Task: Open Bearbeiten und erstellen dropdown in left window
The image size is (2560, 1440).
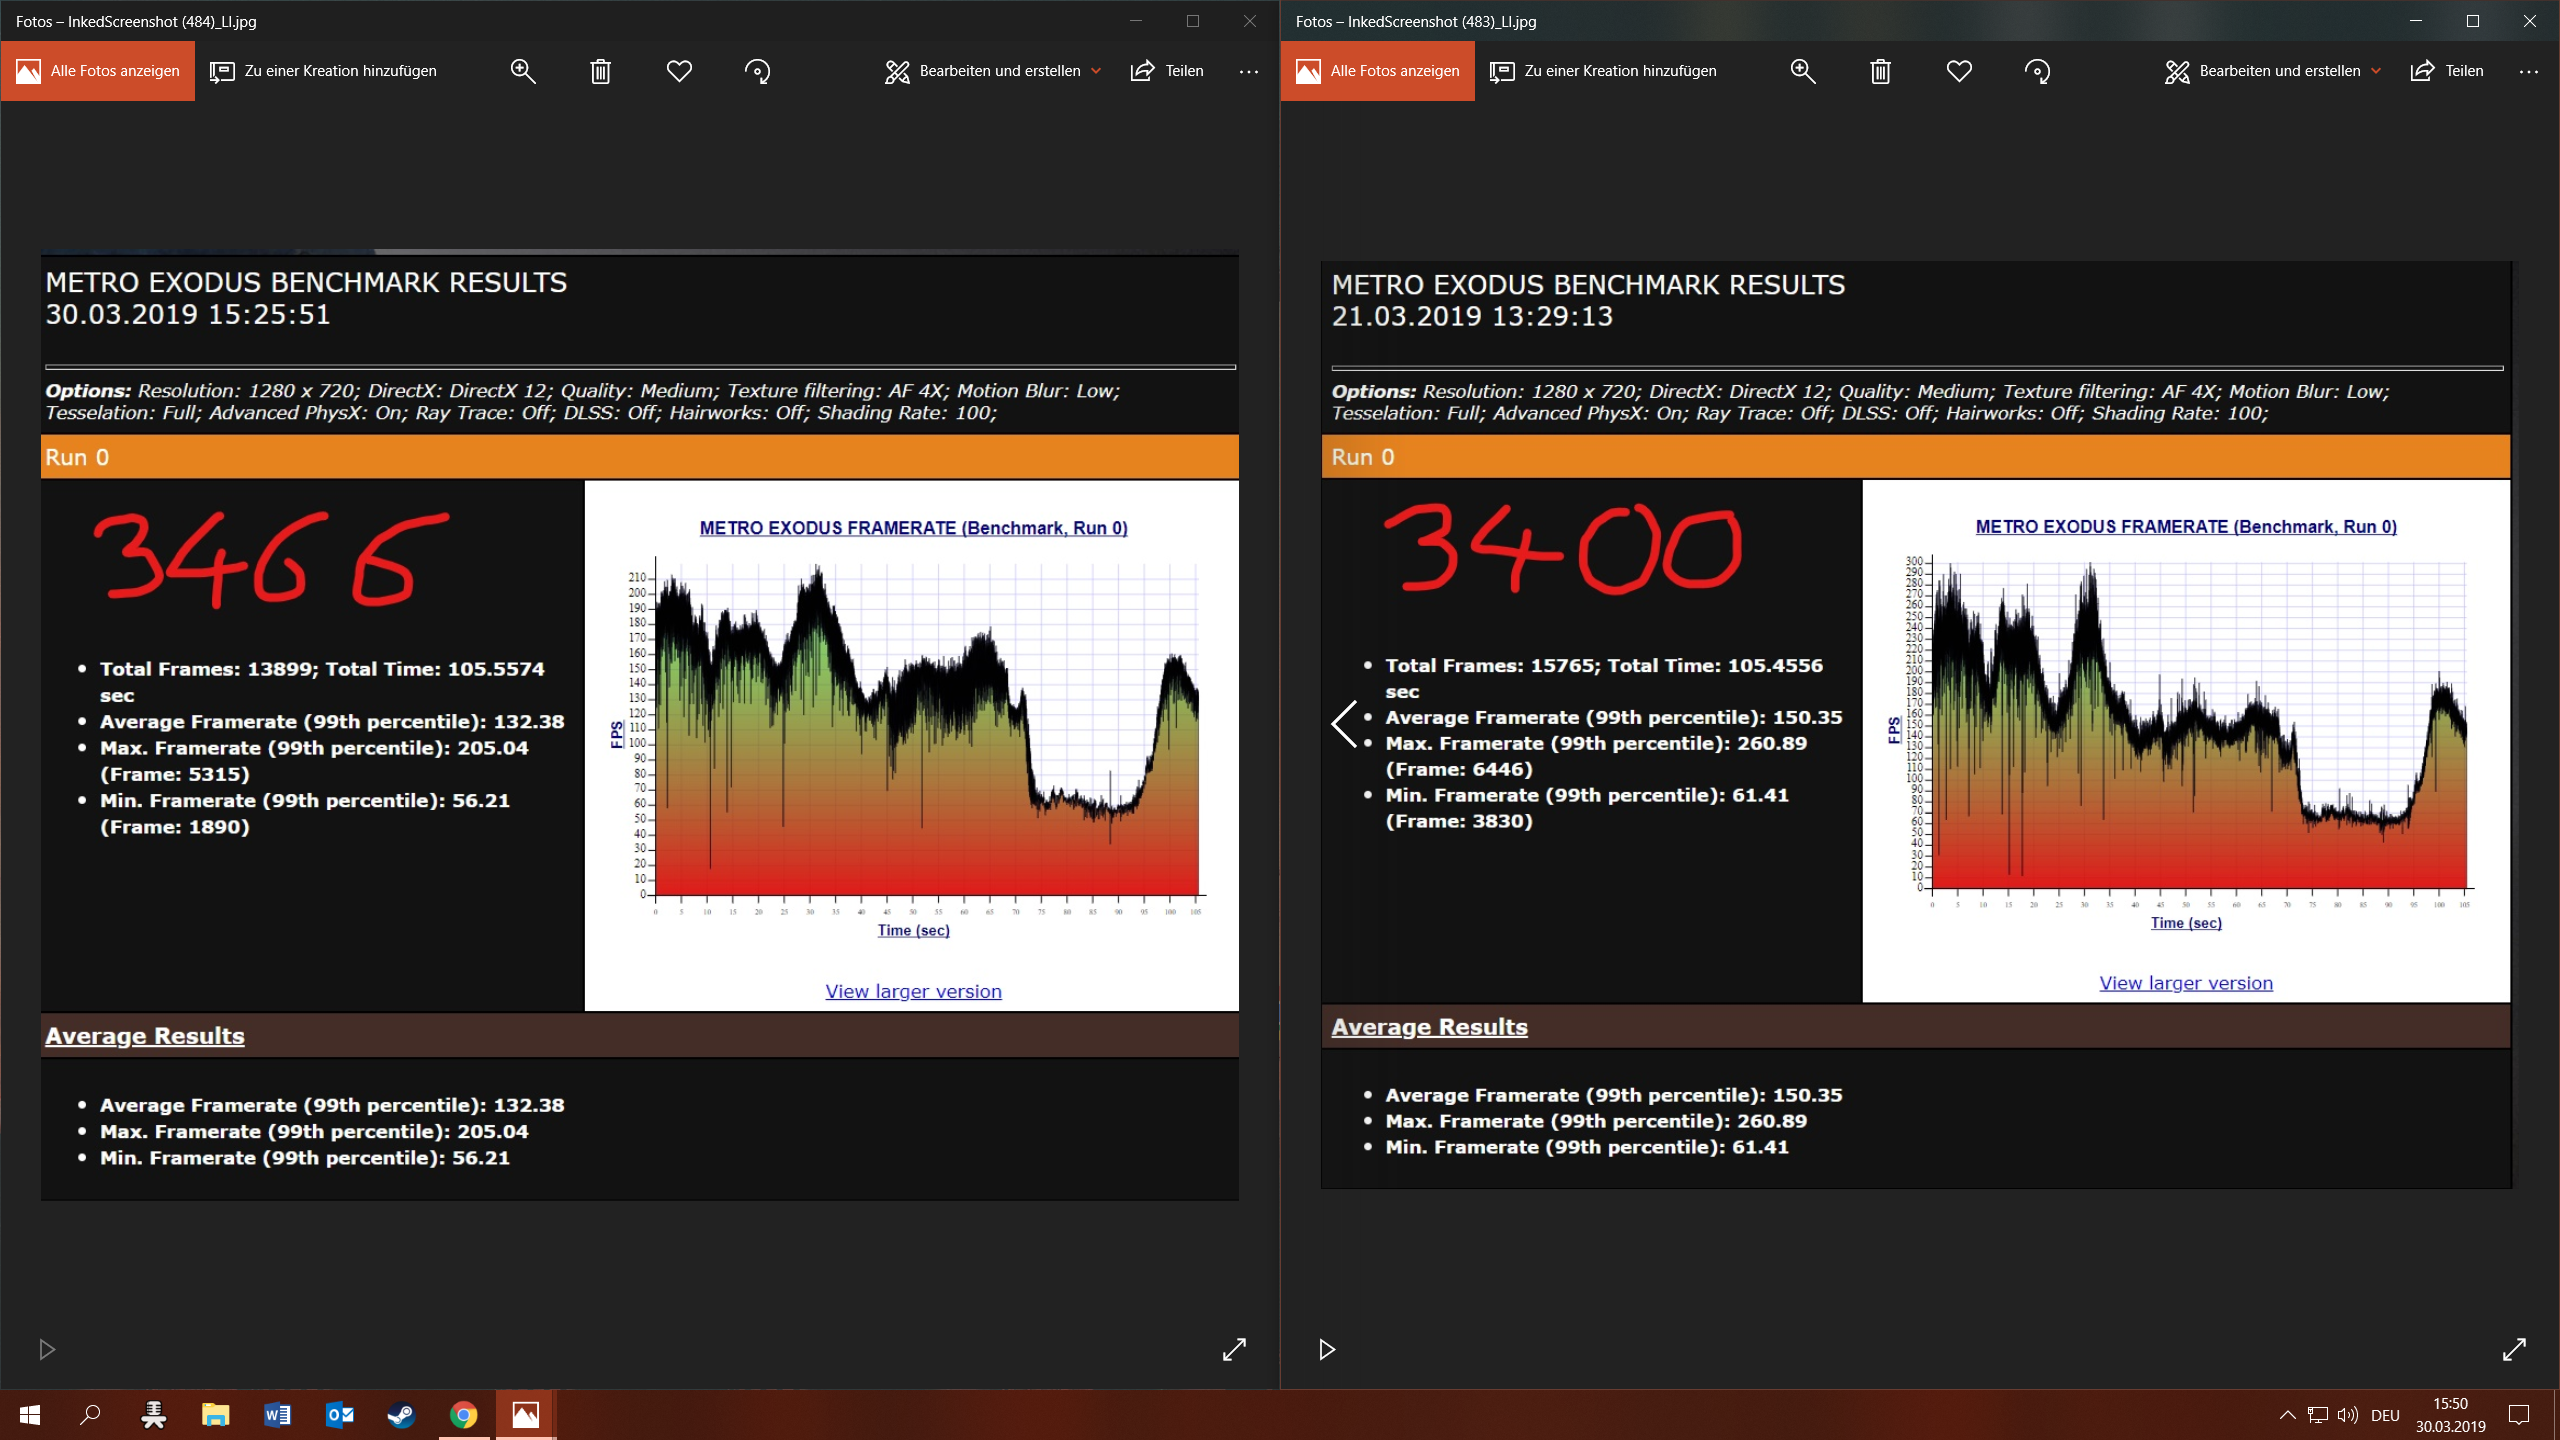Action: pos(992,71)
